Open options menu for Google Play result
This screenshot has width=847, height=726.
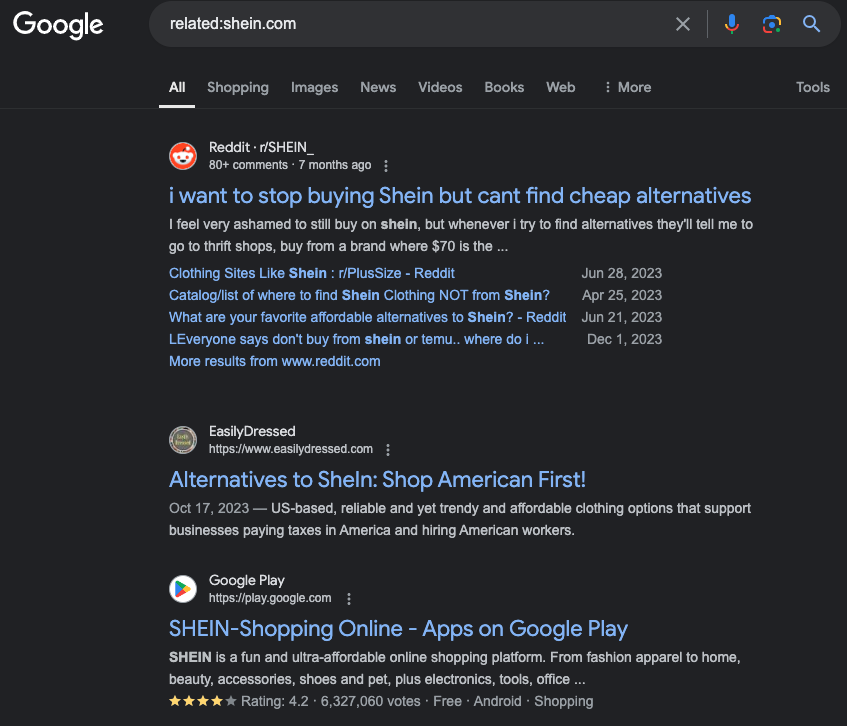pyautogui.click(x=349, y=599)
